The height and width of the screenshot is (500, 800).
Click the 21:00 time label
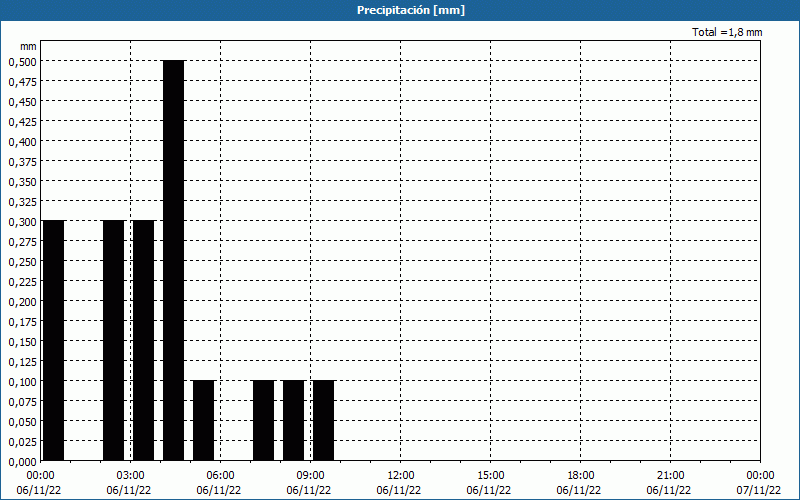pos(670,476)
